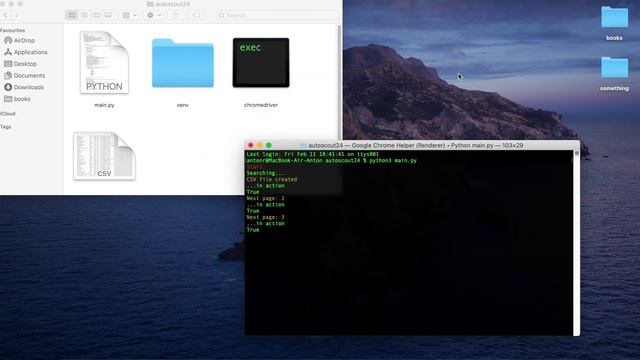The image size is (640, 360).
Task: Click the venv folder name label
Action: [182, 105]
